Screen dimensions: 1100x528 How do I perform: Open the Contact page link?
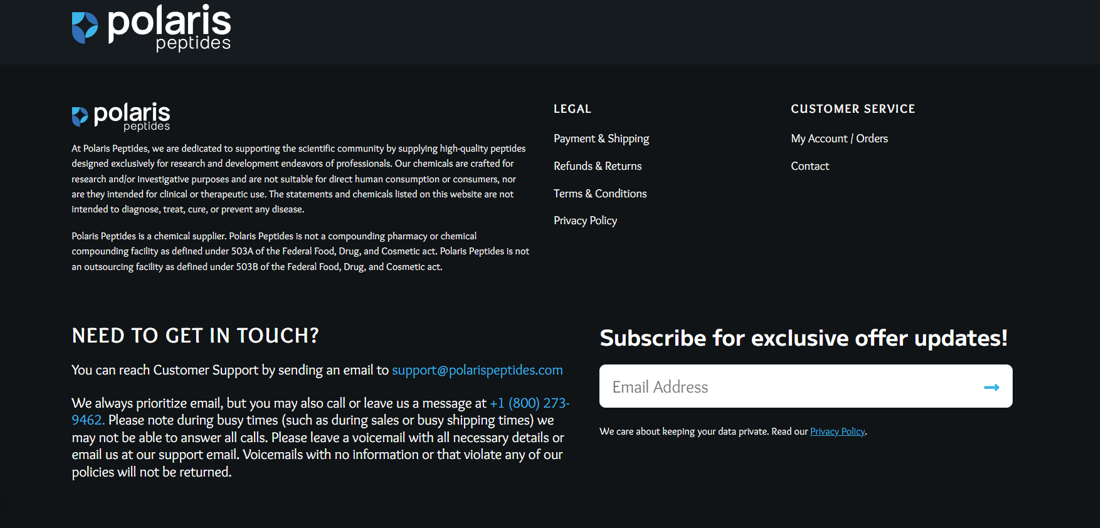(x=810, y=166)
